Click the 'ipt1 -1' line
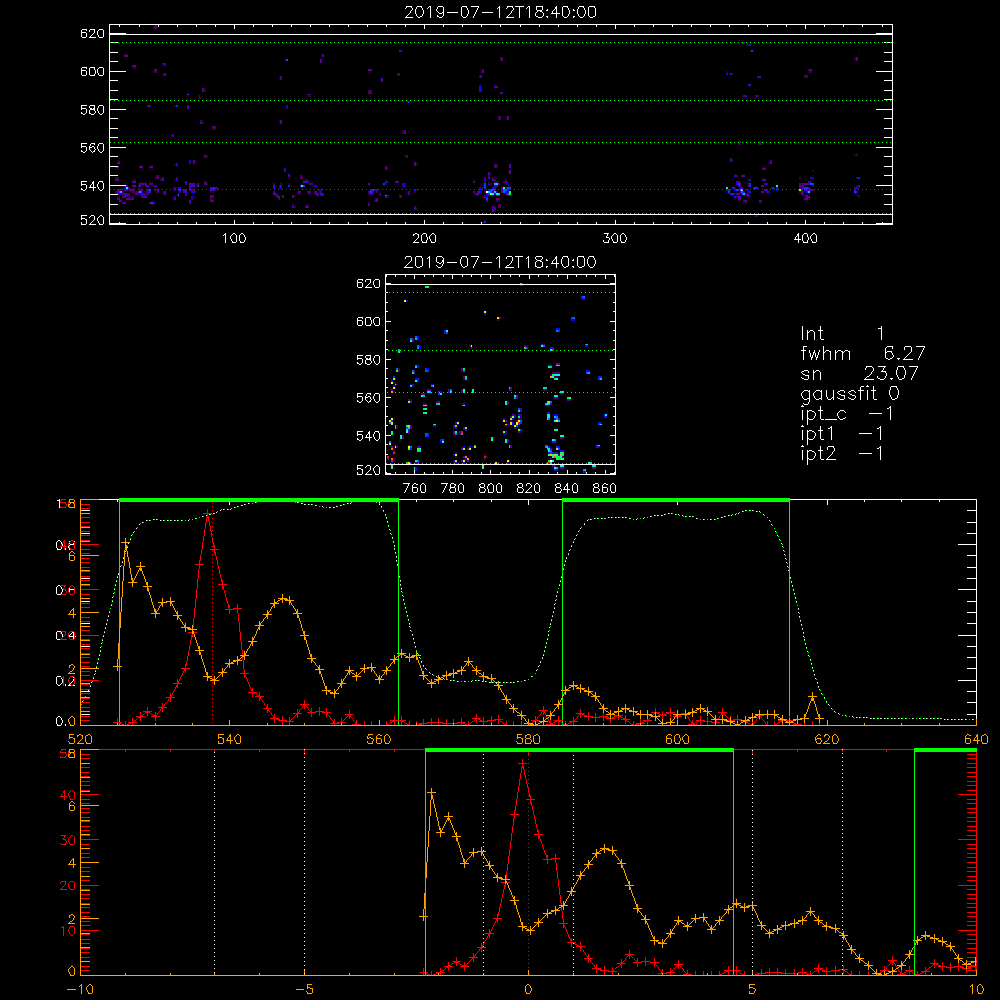 pyautogui.click(x=842, y=434)
